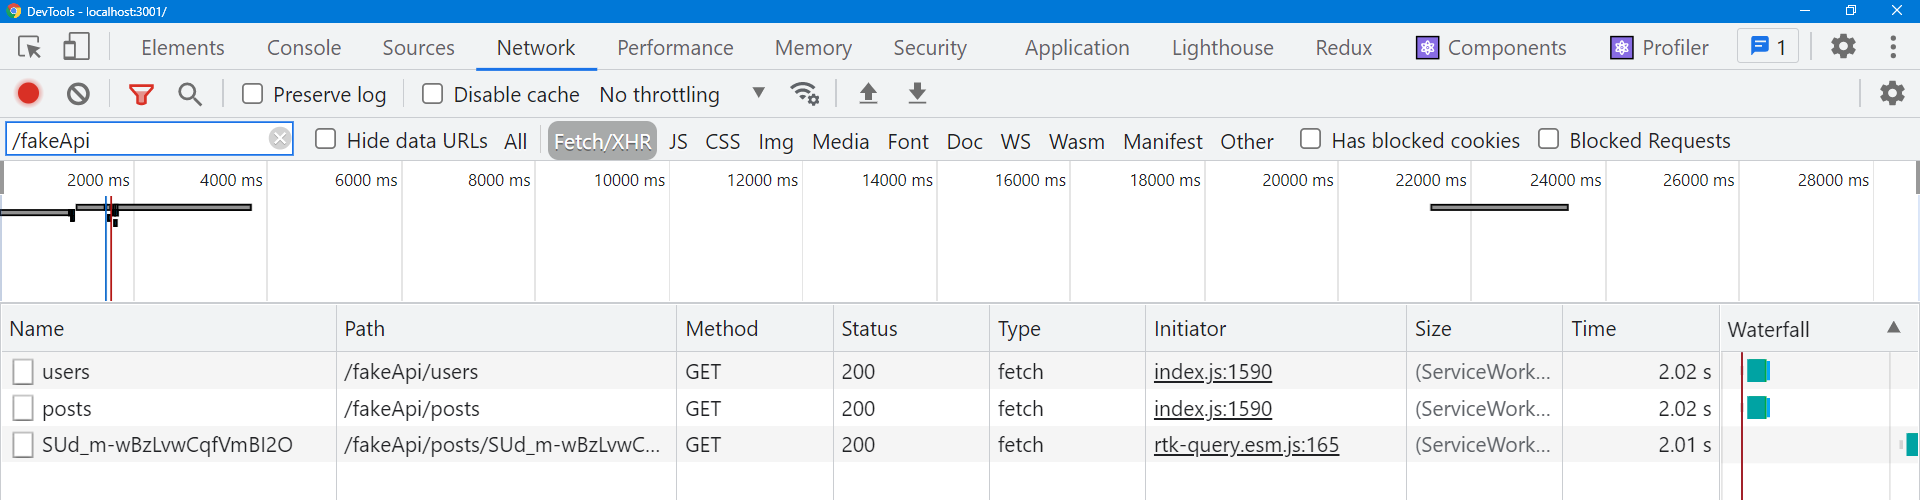The height and width of the screenshot is (500, 1920).
Task: Sort by the Name column header
Action: (168, 328)
